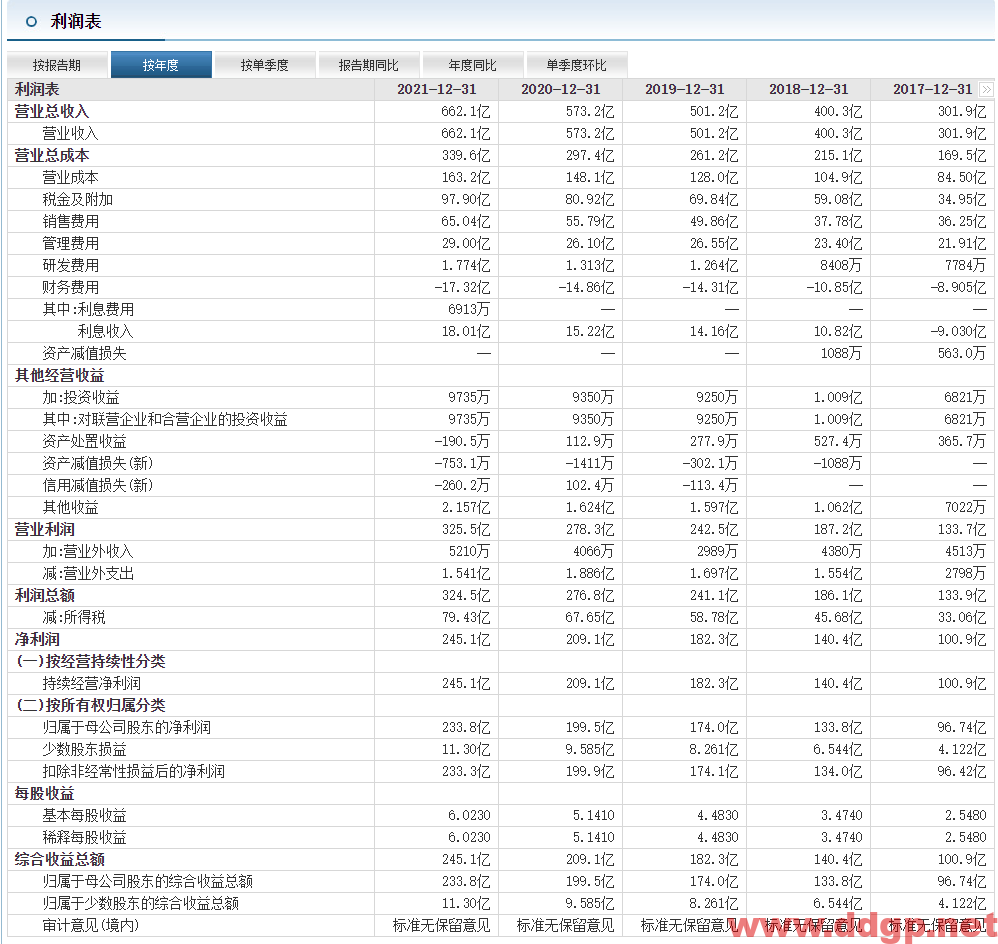The height and width of the screenshot is (944, 998).
Task: Select the 利润总额 row label
Action: point(45,595)
